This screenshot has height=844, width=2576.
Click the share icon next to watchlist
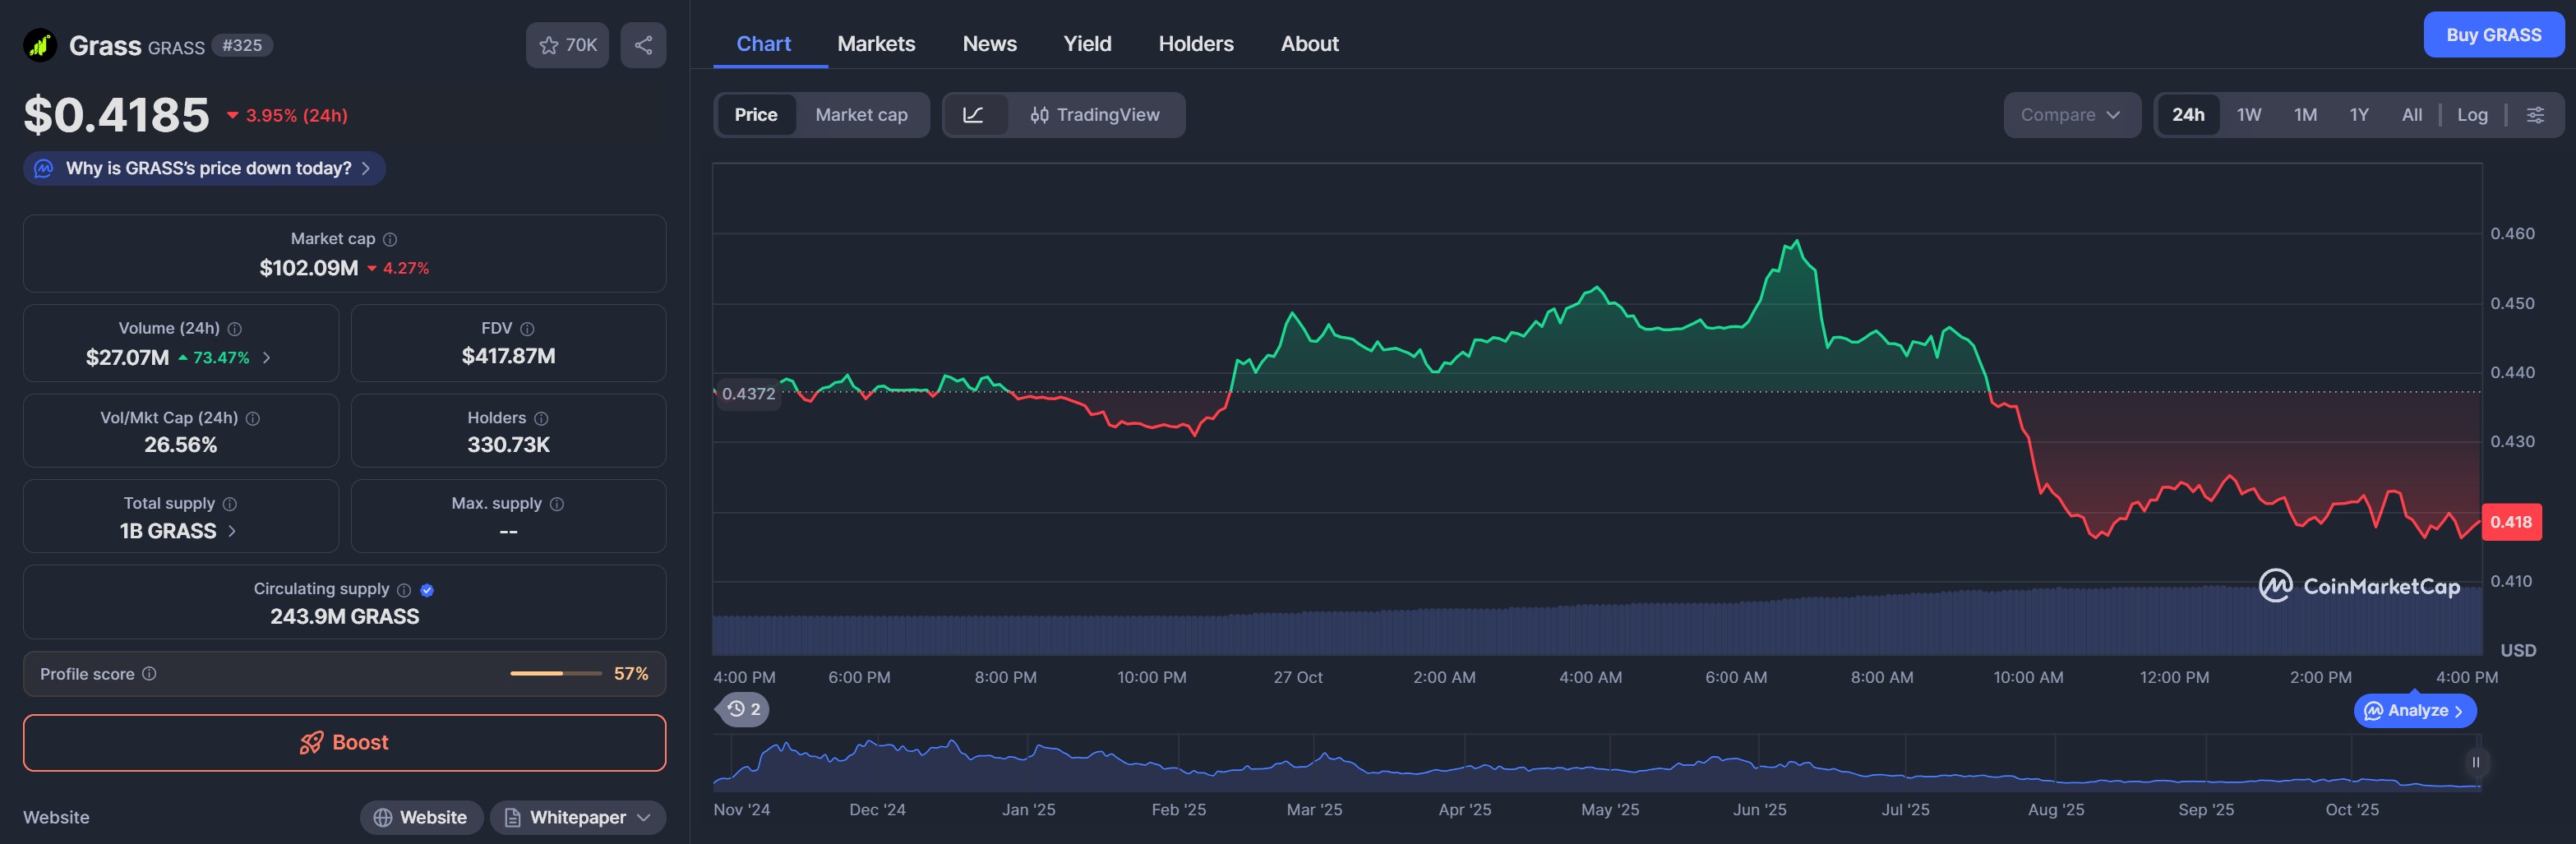(643, 45)
